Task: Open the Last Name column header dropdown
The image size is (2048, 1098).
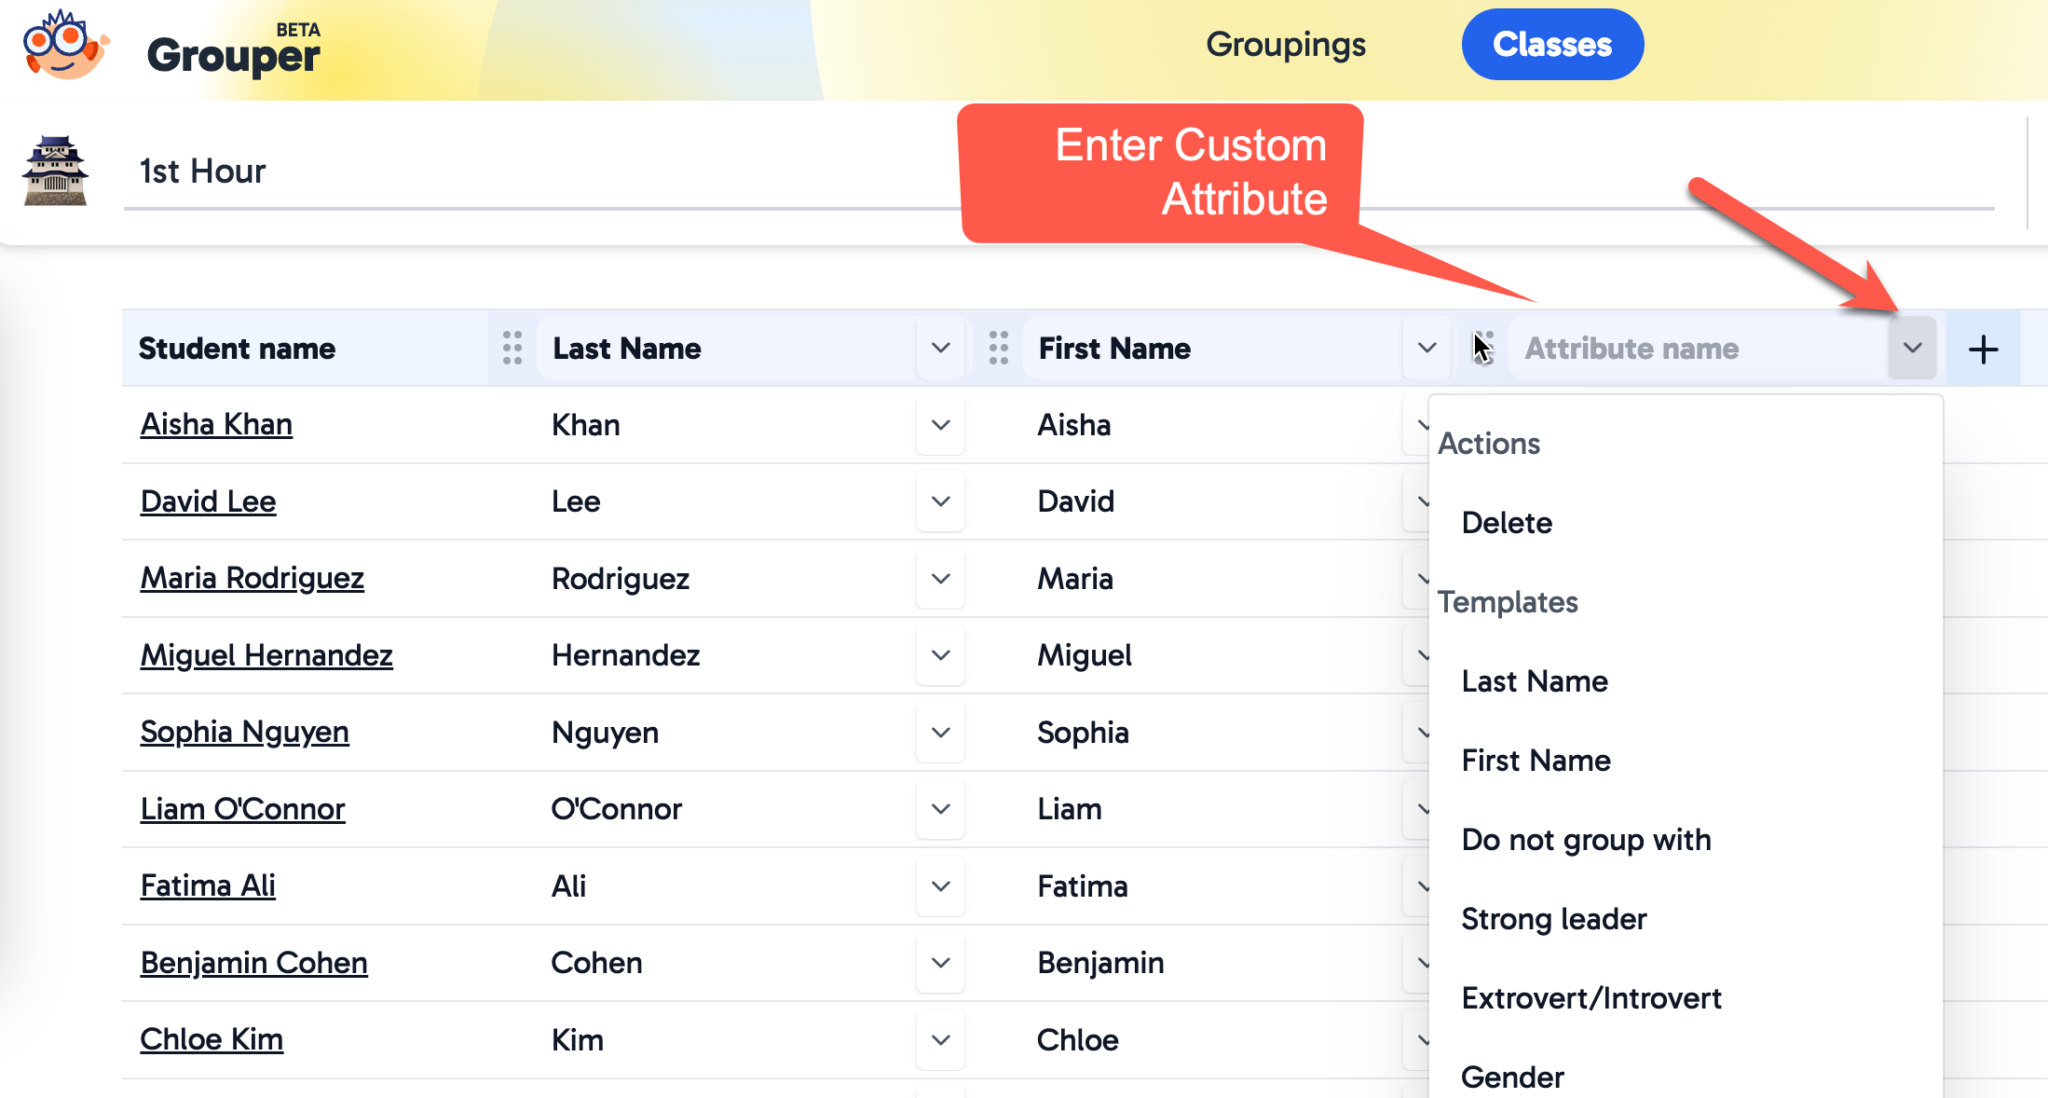Action: tap(940, 348)
